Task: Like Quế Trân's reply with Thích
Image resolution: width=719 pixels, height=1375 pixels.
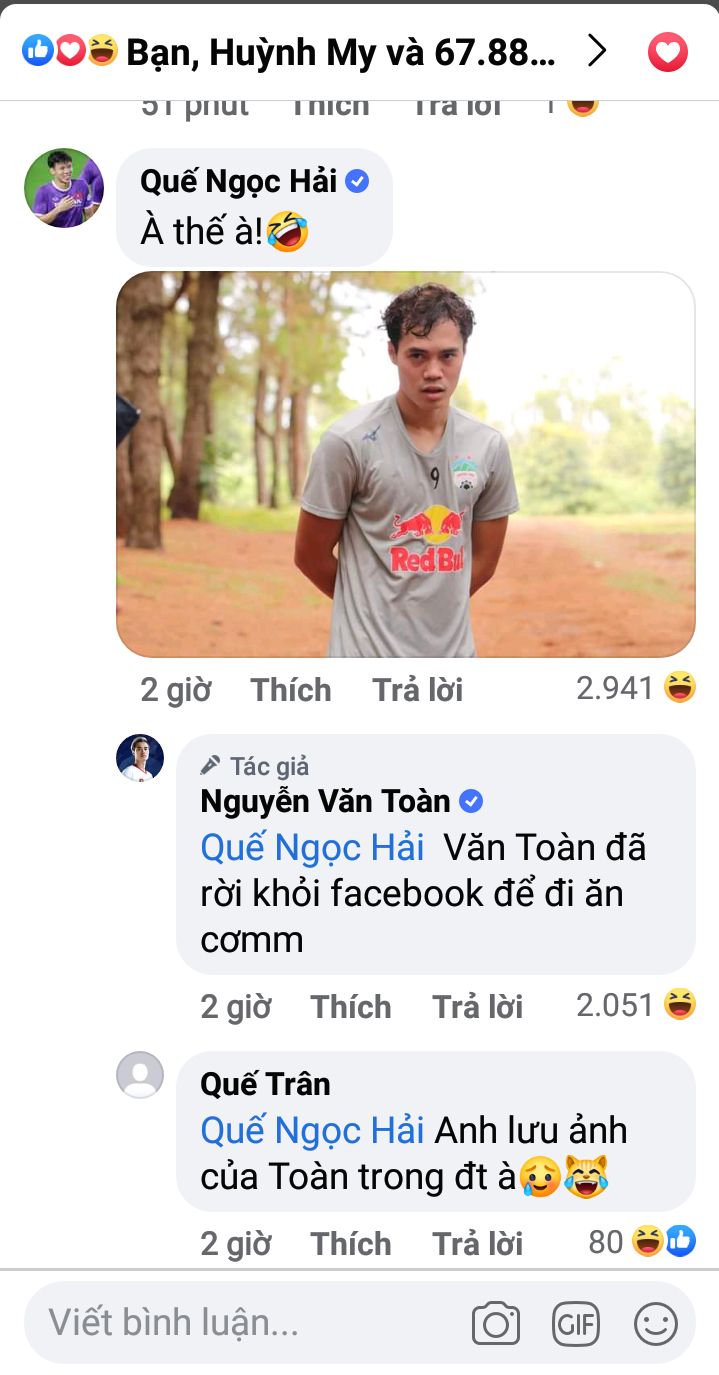Action: point(351,1244)
